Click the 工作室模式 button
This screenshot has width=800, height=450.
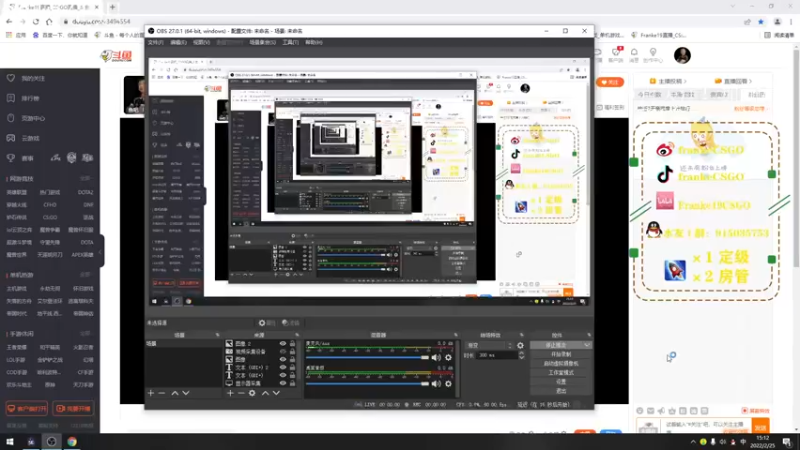(x=561, y=373)
